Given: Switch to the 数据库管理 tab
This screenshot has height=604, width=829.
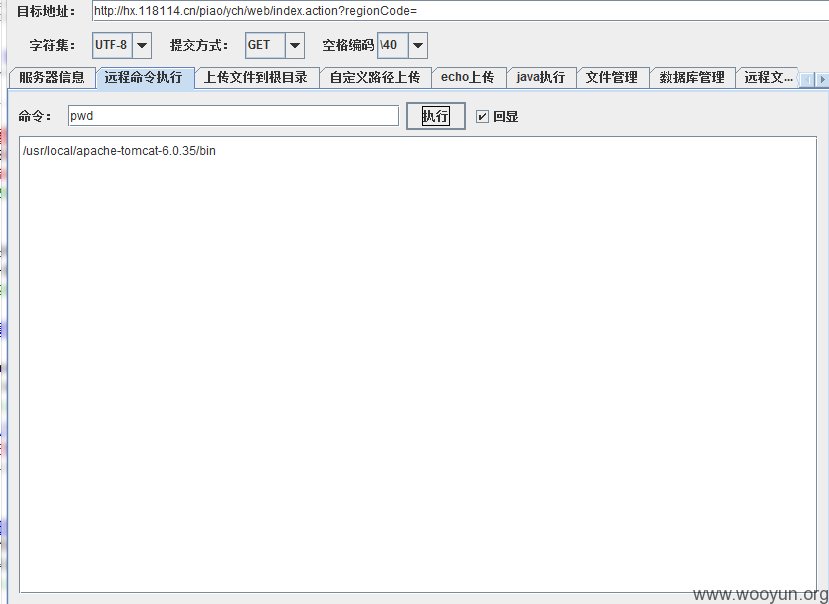Looking at the screenshot, I should pos(692,78).
